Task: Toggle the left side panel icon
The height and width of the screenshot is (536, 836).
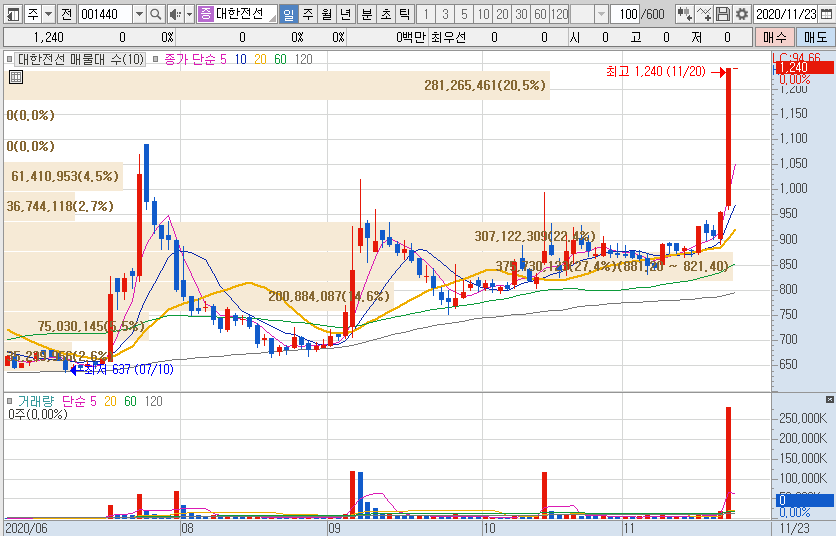Action: click(x=12, y=14)
